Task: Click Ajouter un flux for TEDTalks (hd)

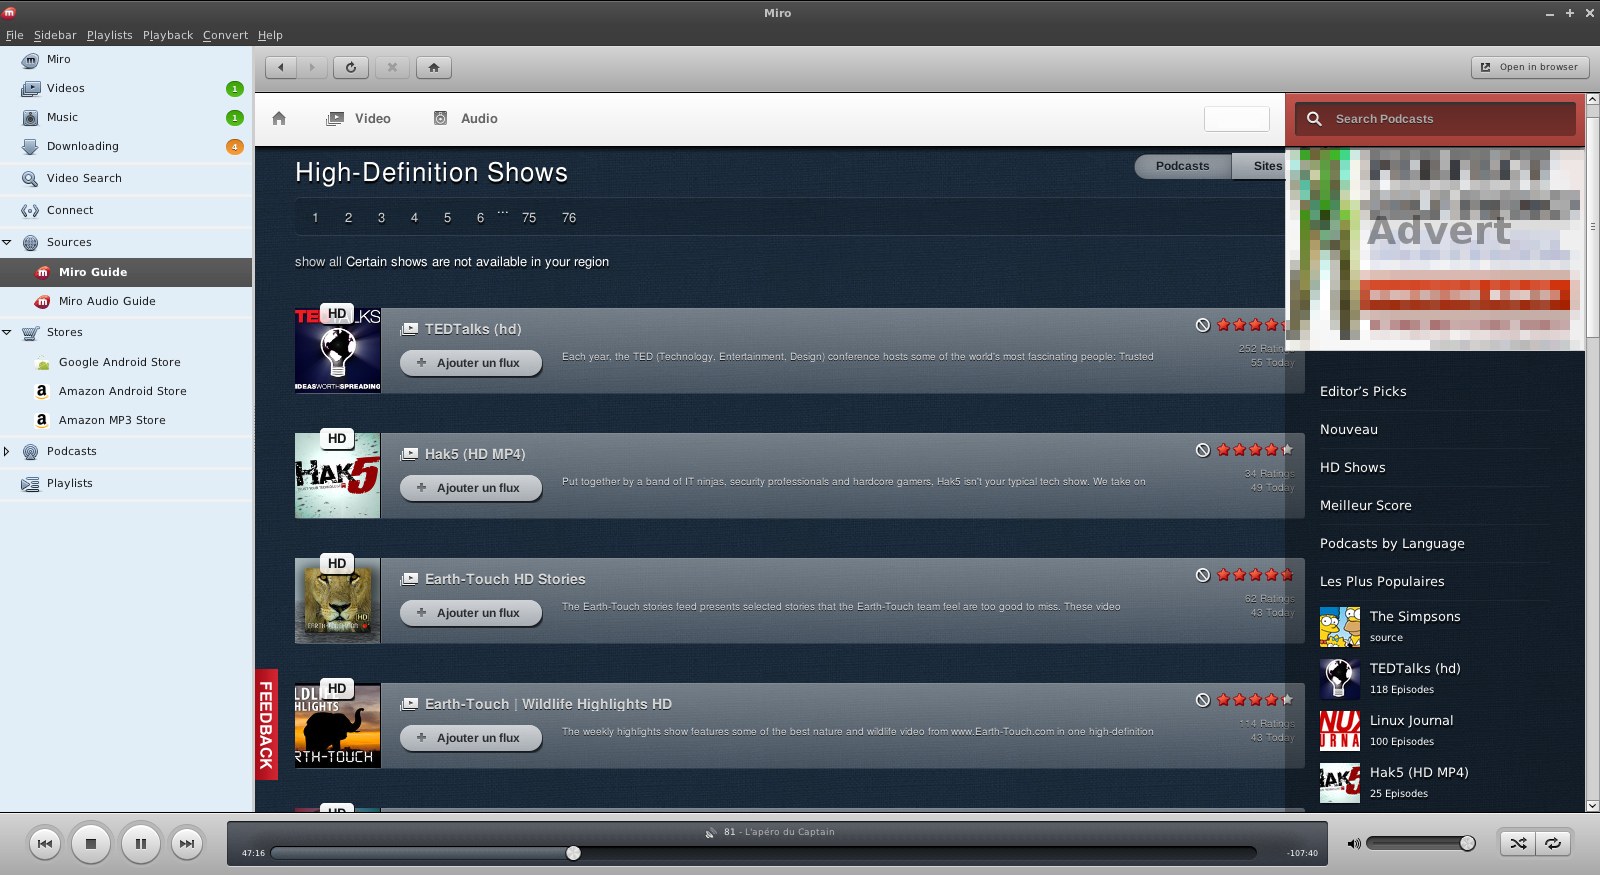Action: coord(471,363)
